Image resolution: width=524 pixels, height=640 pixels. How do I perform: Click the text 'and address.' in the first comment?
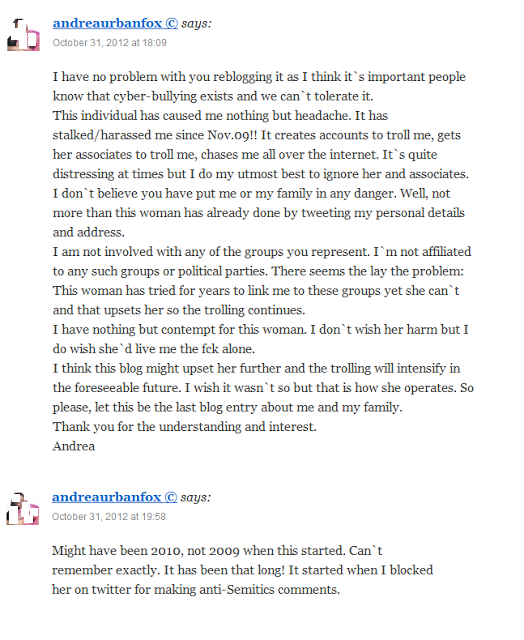tap(89, 232)
